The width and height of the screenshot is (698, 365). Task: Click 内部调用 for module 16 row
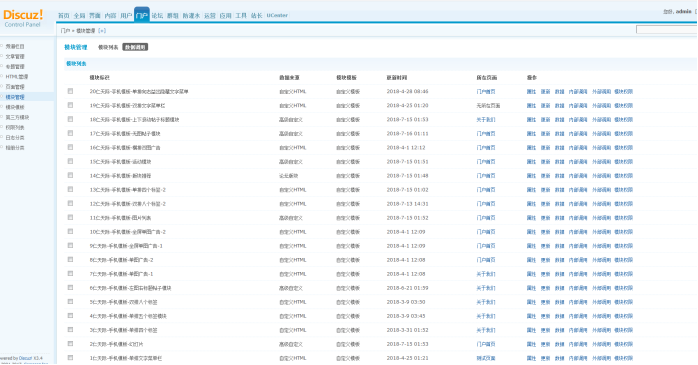tap(578, 148)
